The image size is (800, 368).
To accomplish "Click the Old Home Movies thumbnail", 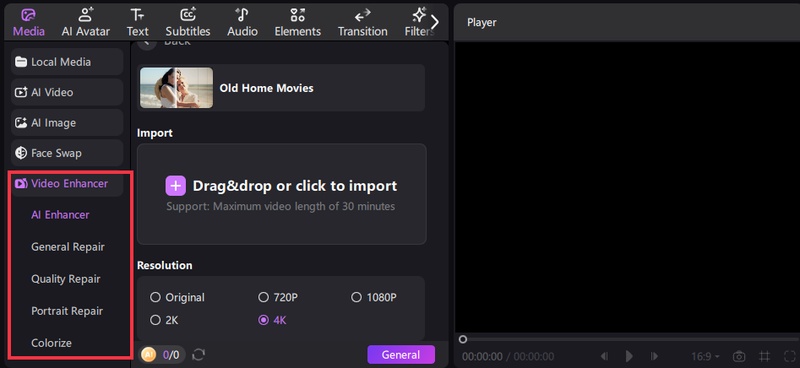I will pyautogui.click(x=177, y=88).
